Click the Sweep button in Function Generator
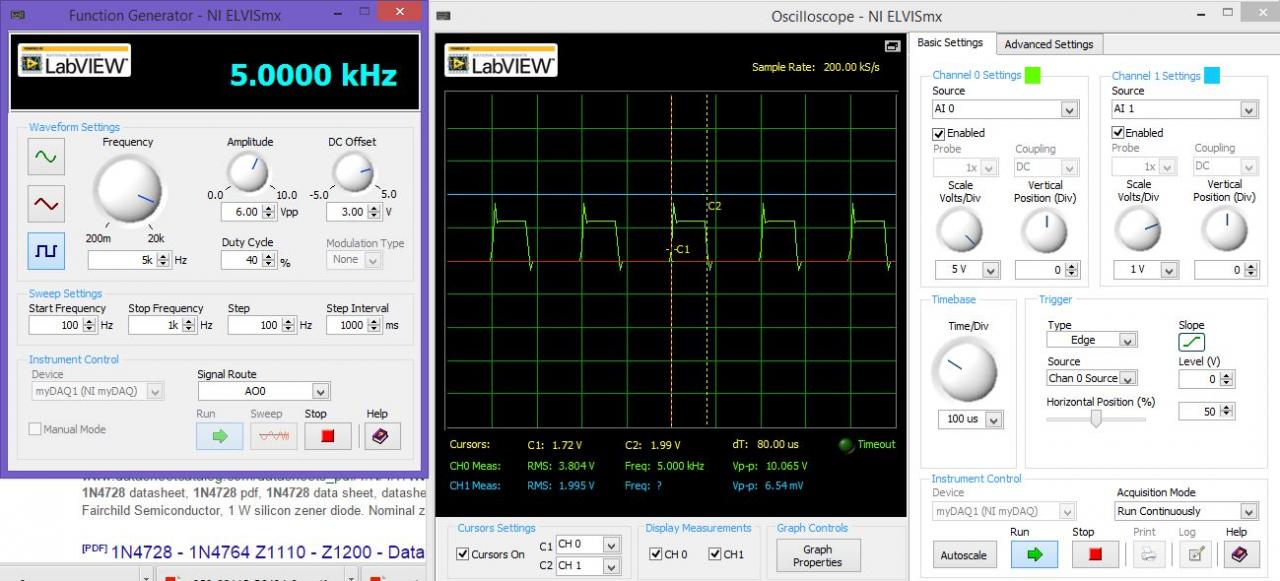 coord(273,436)
